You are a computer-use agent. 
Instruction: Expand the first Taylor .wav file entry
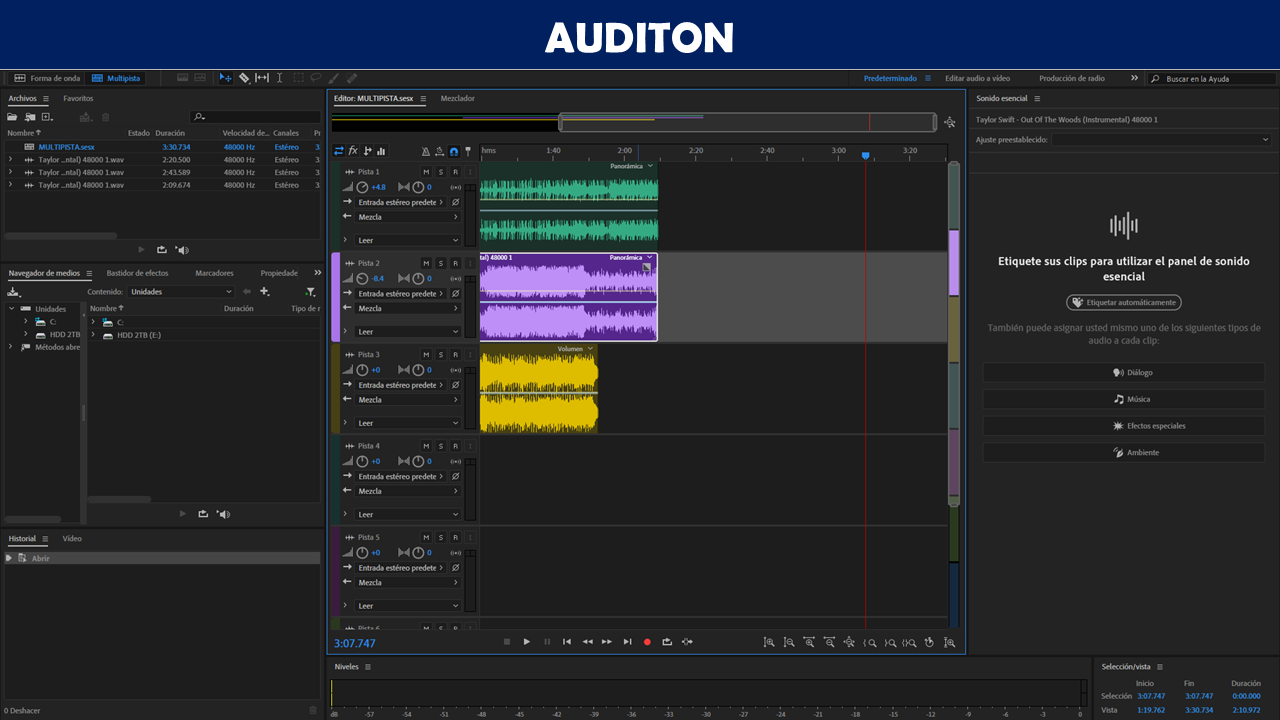tap(11, 160)
